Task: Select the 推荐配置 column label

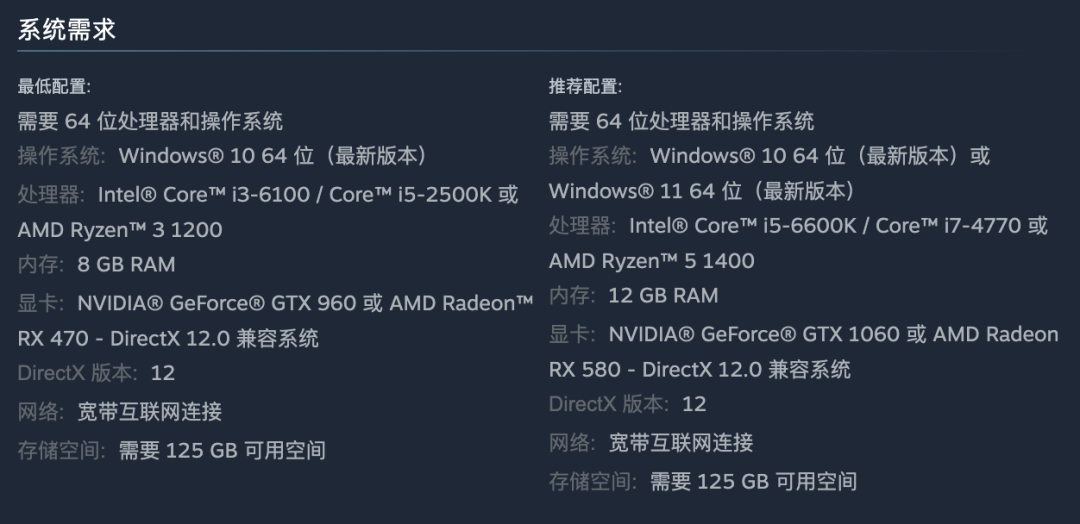Action: coord(585,87)
